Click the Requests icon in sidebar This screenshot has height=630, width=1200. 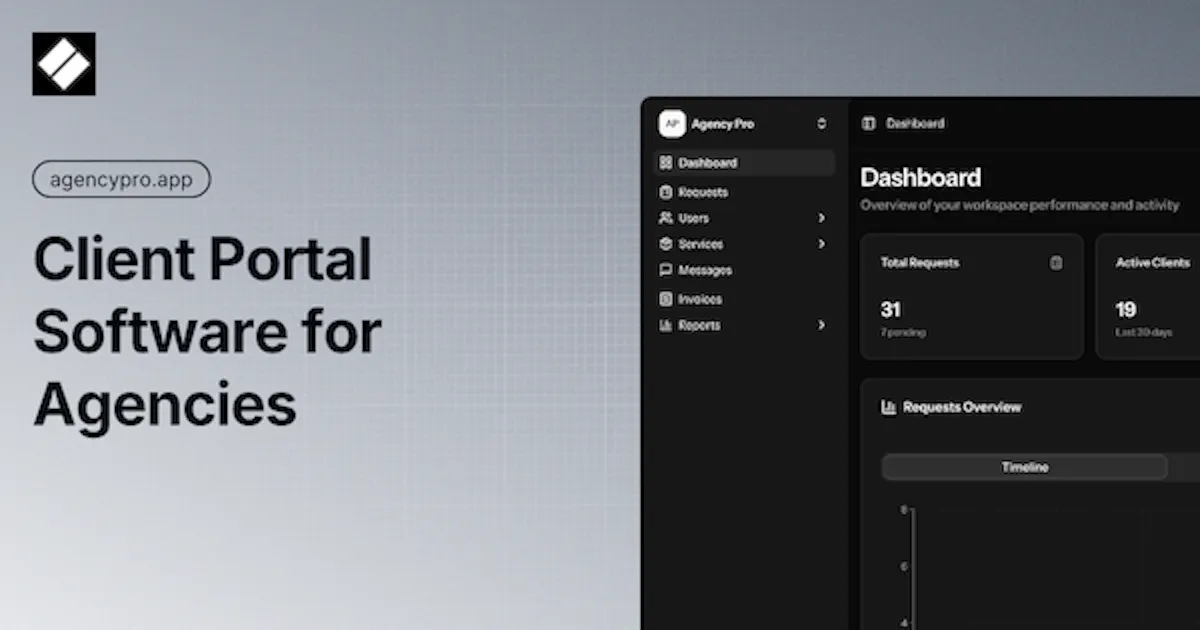(x=666, y=192)
